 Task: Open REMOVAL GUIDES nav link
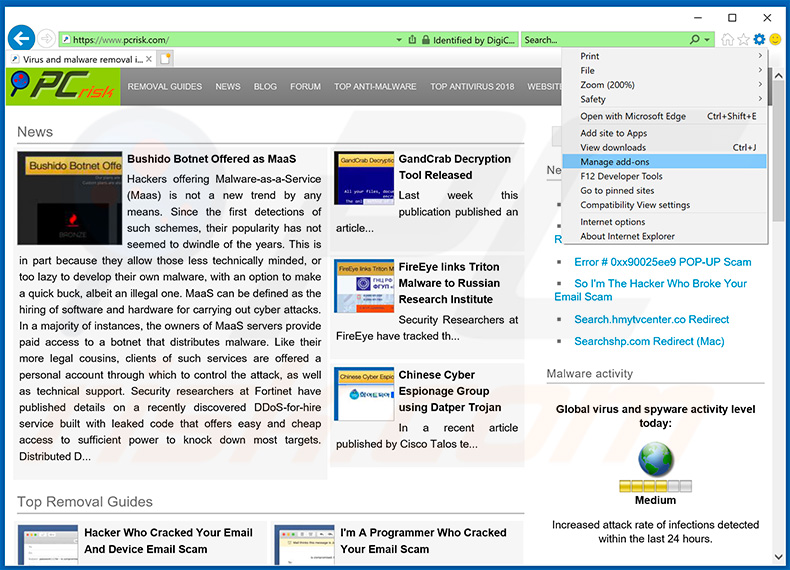click(x=165, y=87)
